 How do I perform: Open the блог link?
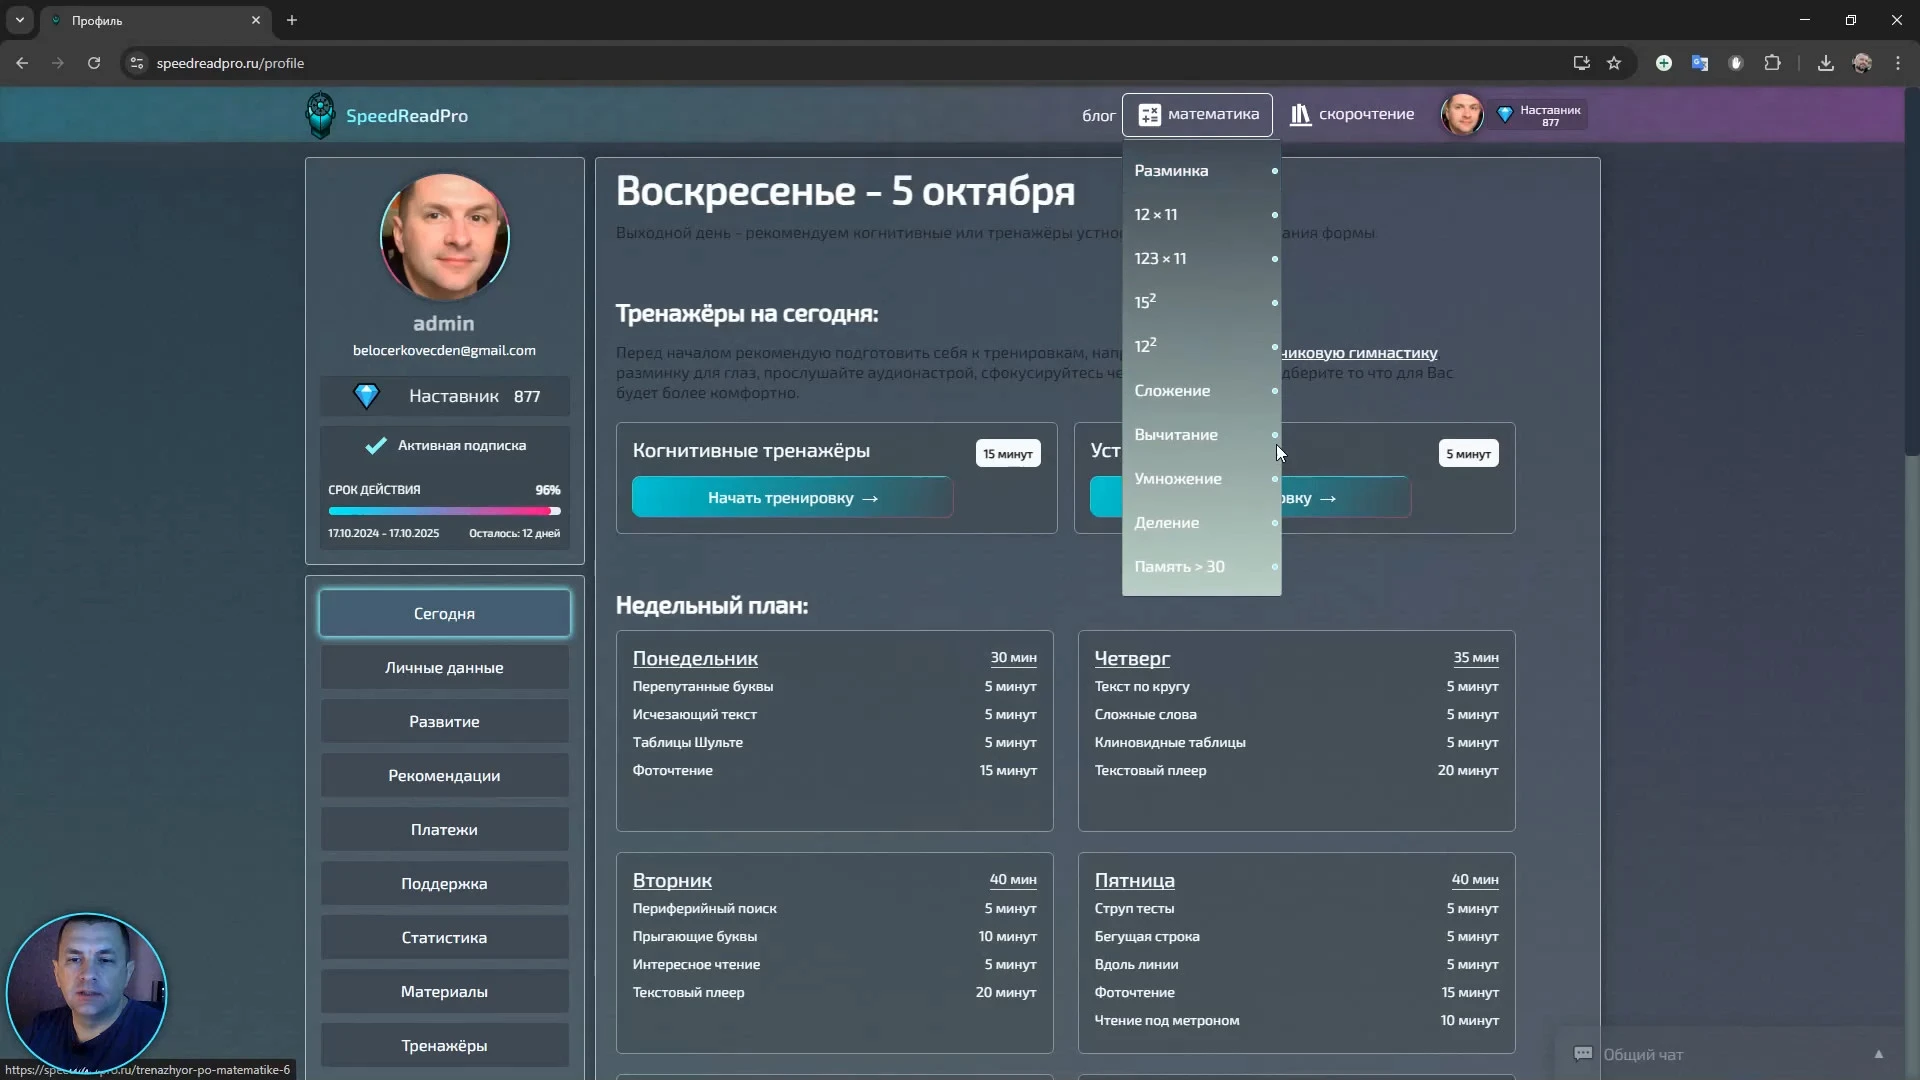(1098, 116)
